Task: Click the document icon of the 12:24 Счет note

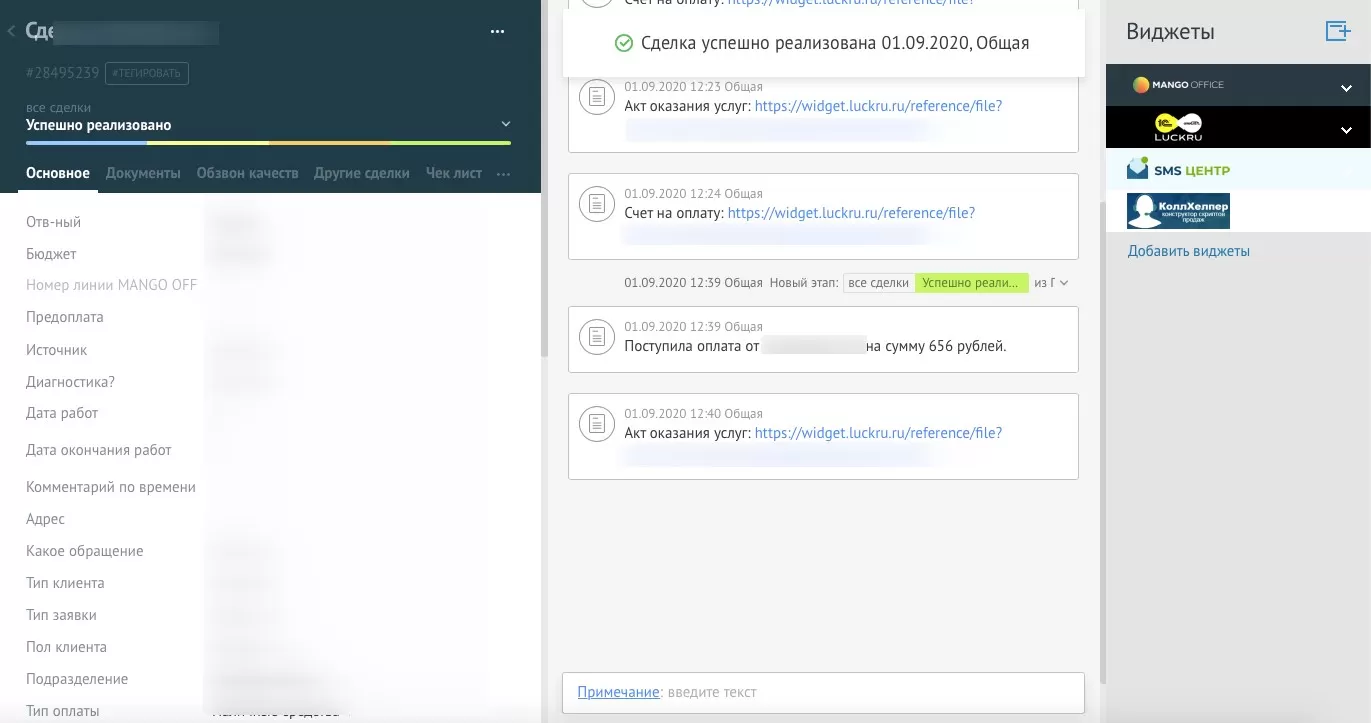Action: 596,204
